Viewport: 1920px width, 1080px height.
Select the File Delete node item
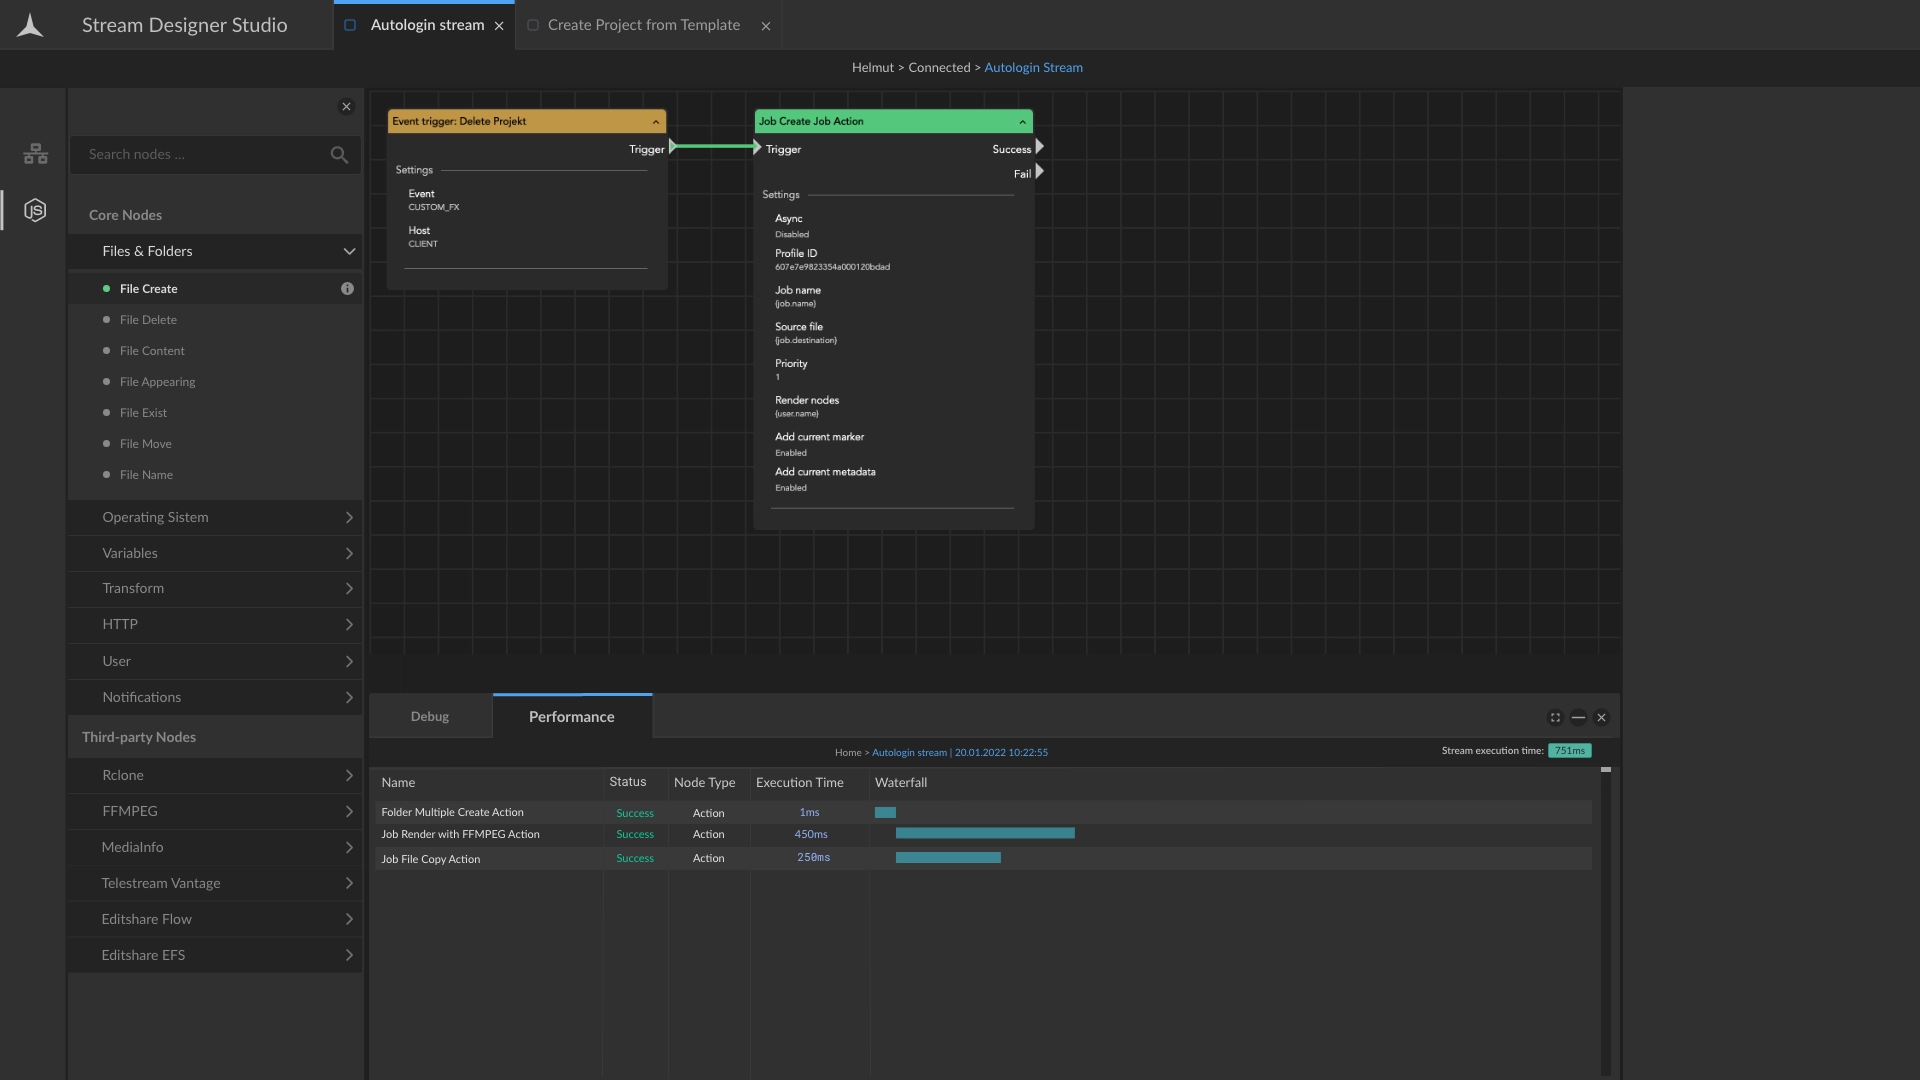(148, 320)
